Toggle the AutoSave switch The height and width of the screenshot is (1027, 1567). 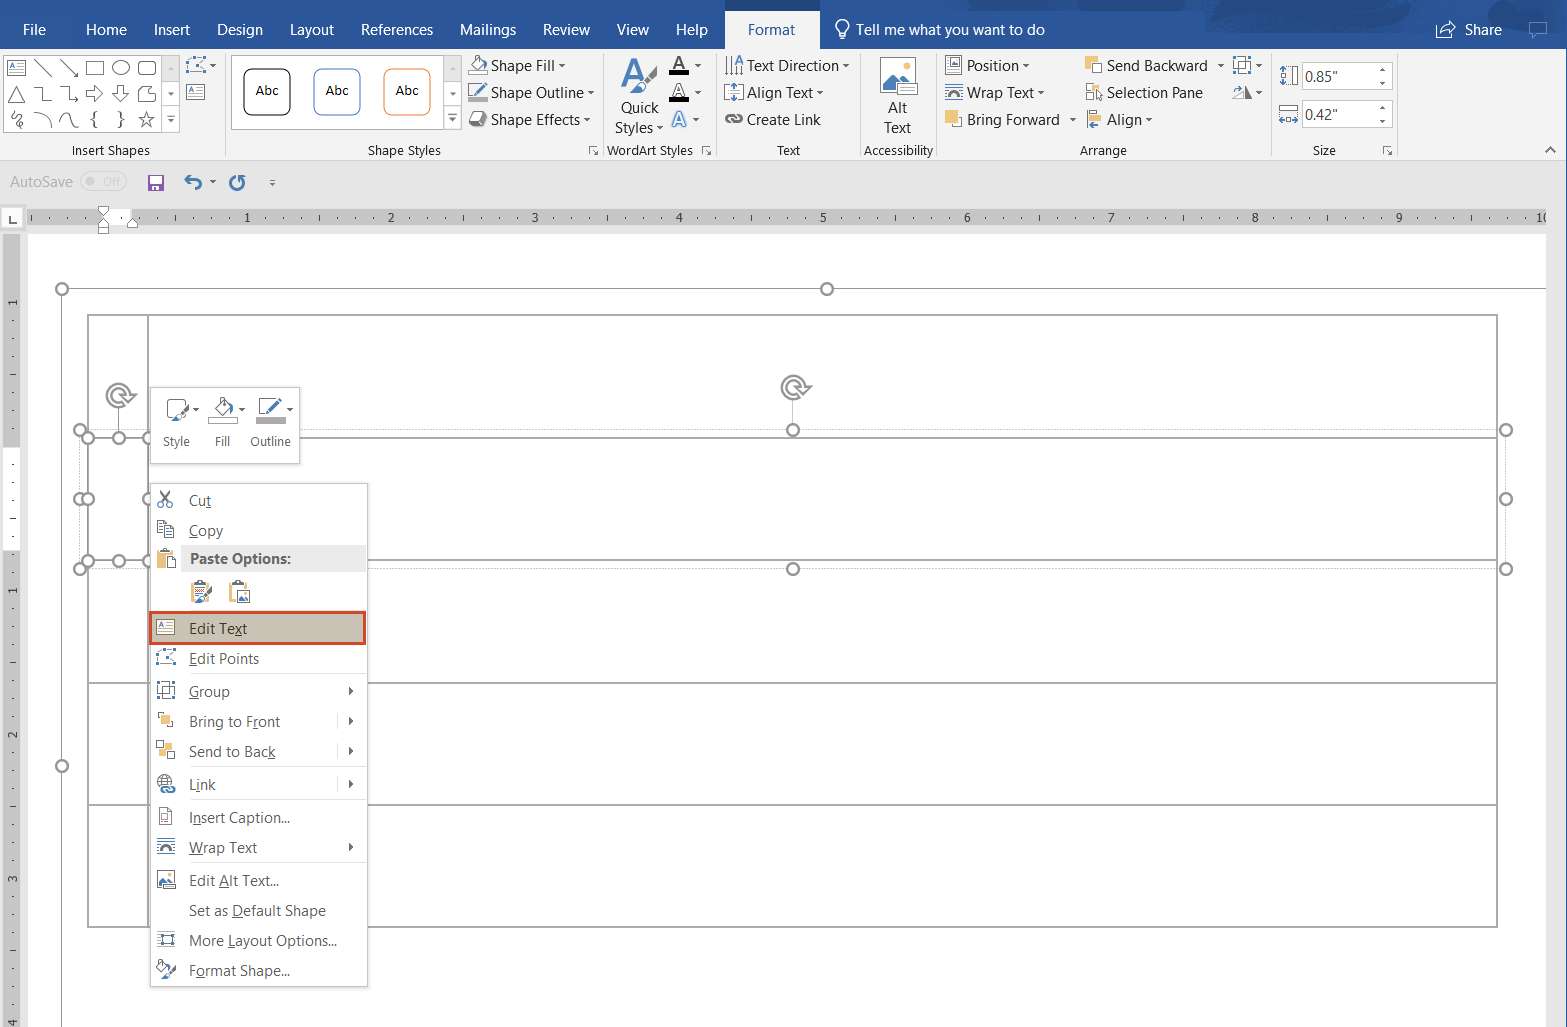[103, 182]
